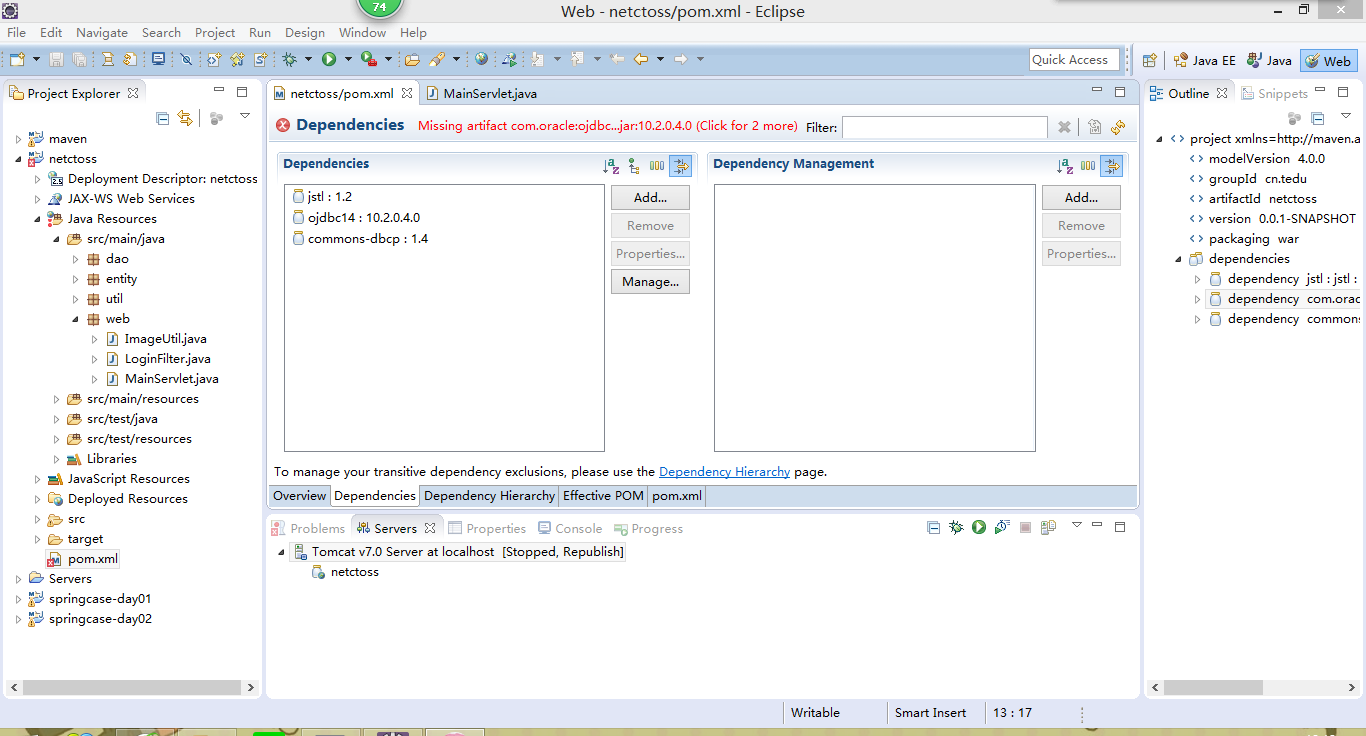Toggle Filter button in Dependency Management section
Image resolution: width=1366 pixels, height=736 pixels.
tap(1111, 166)
